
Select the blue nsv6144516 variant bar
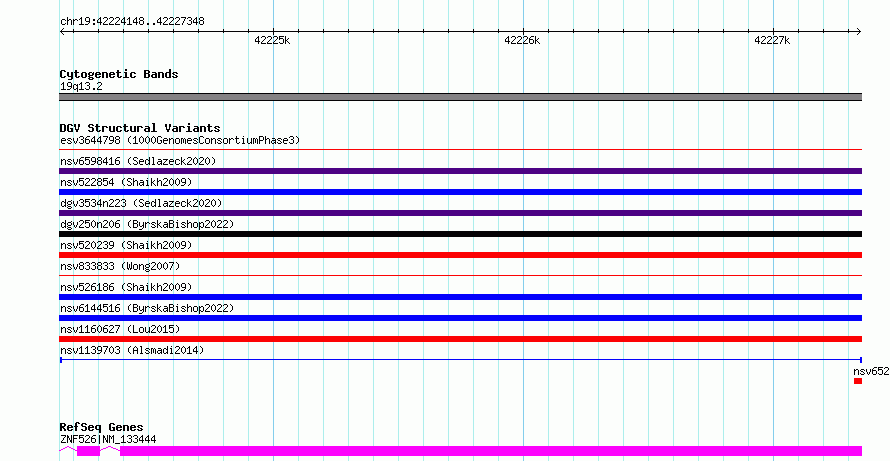[461, 318]
